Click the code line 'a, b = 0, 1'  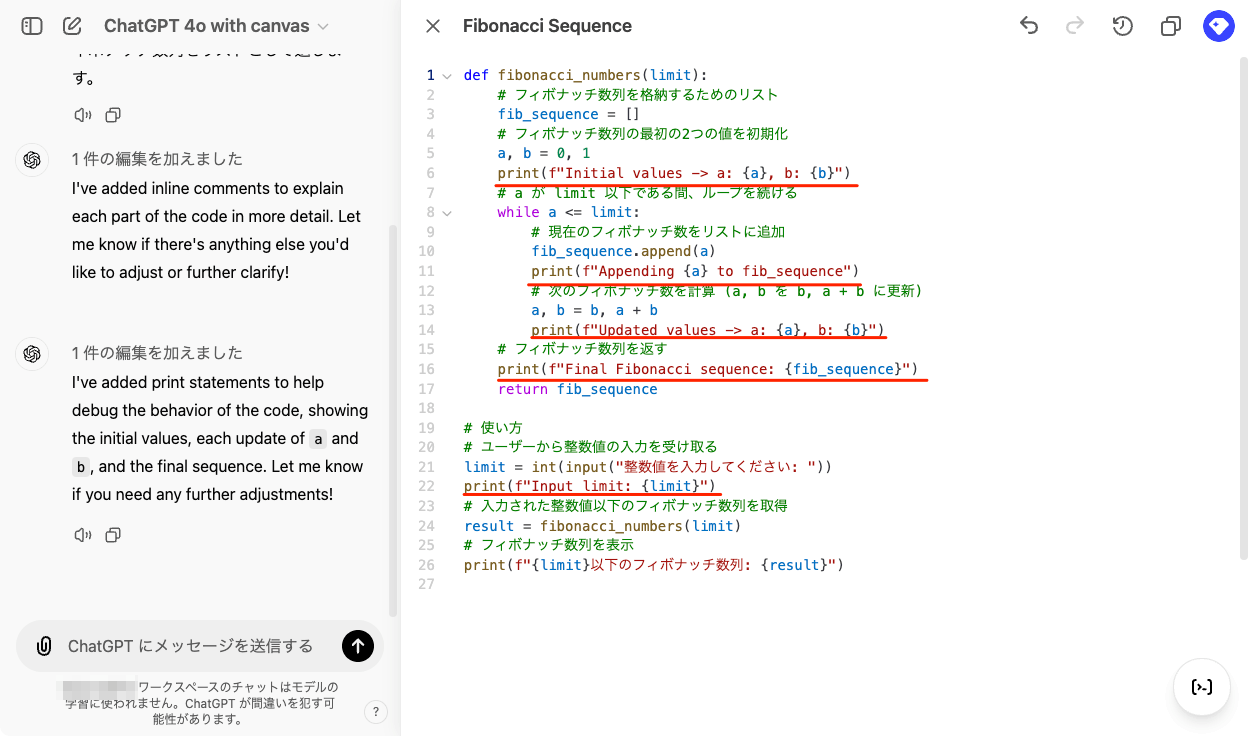pyautogui.click(x=544, y=153)
